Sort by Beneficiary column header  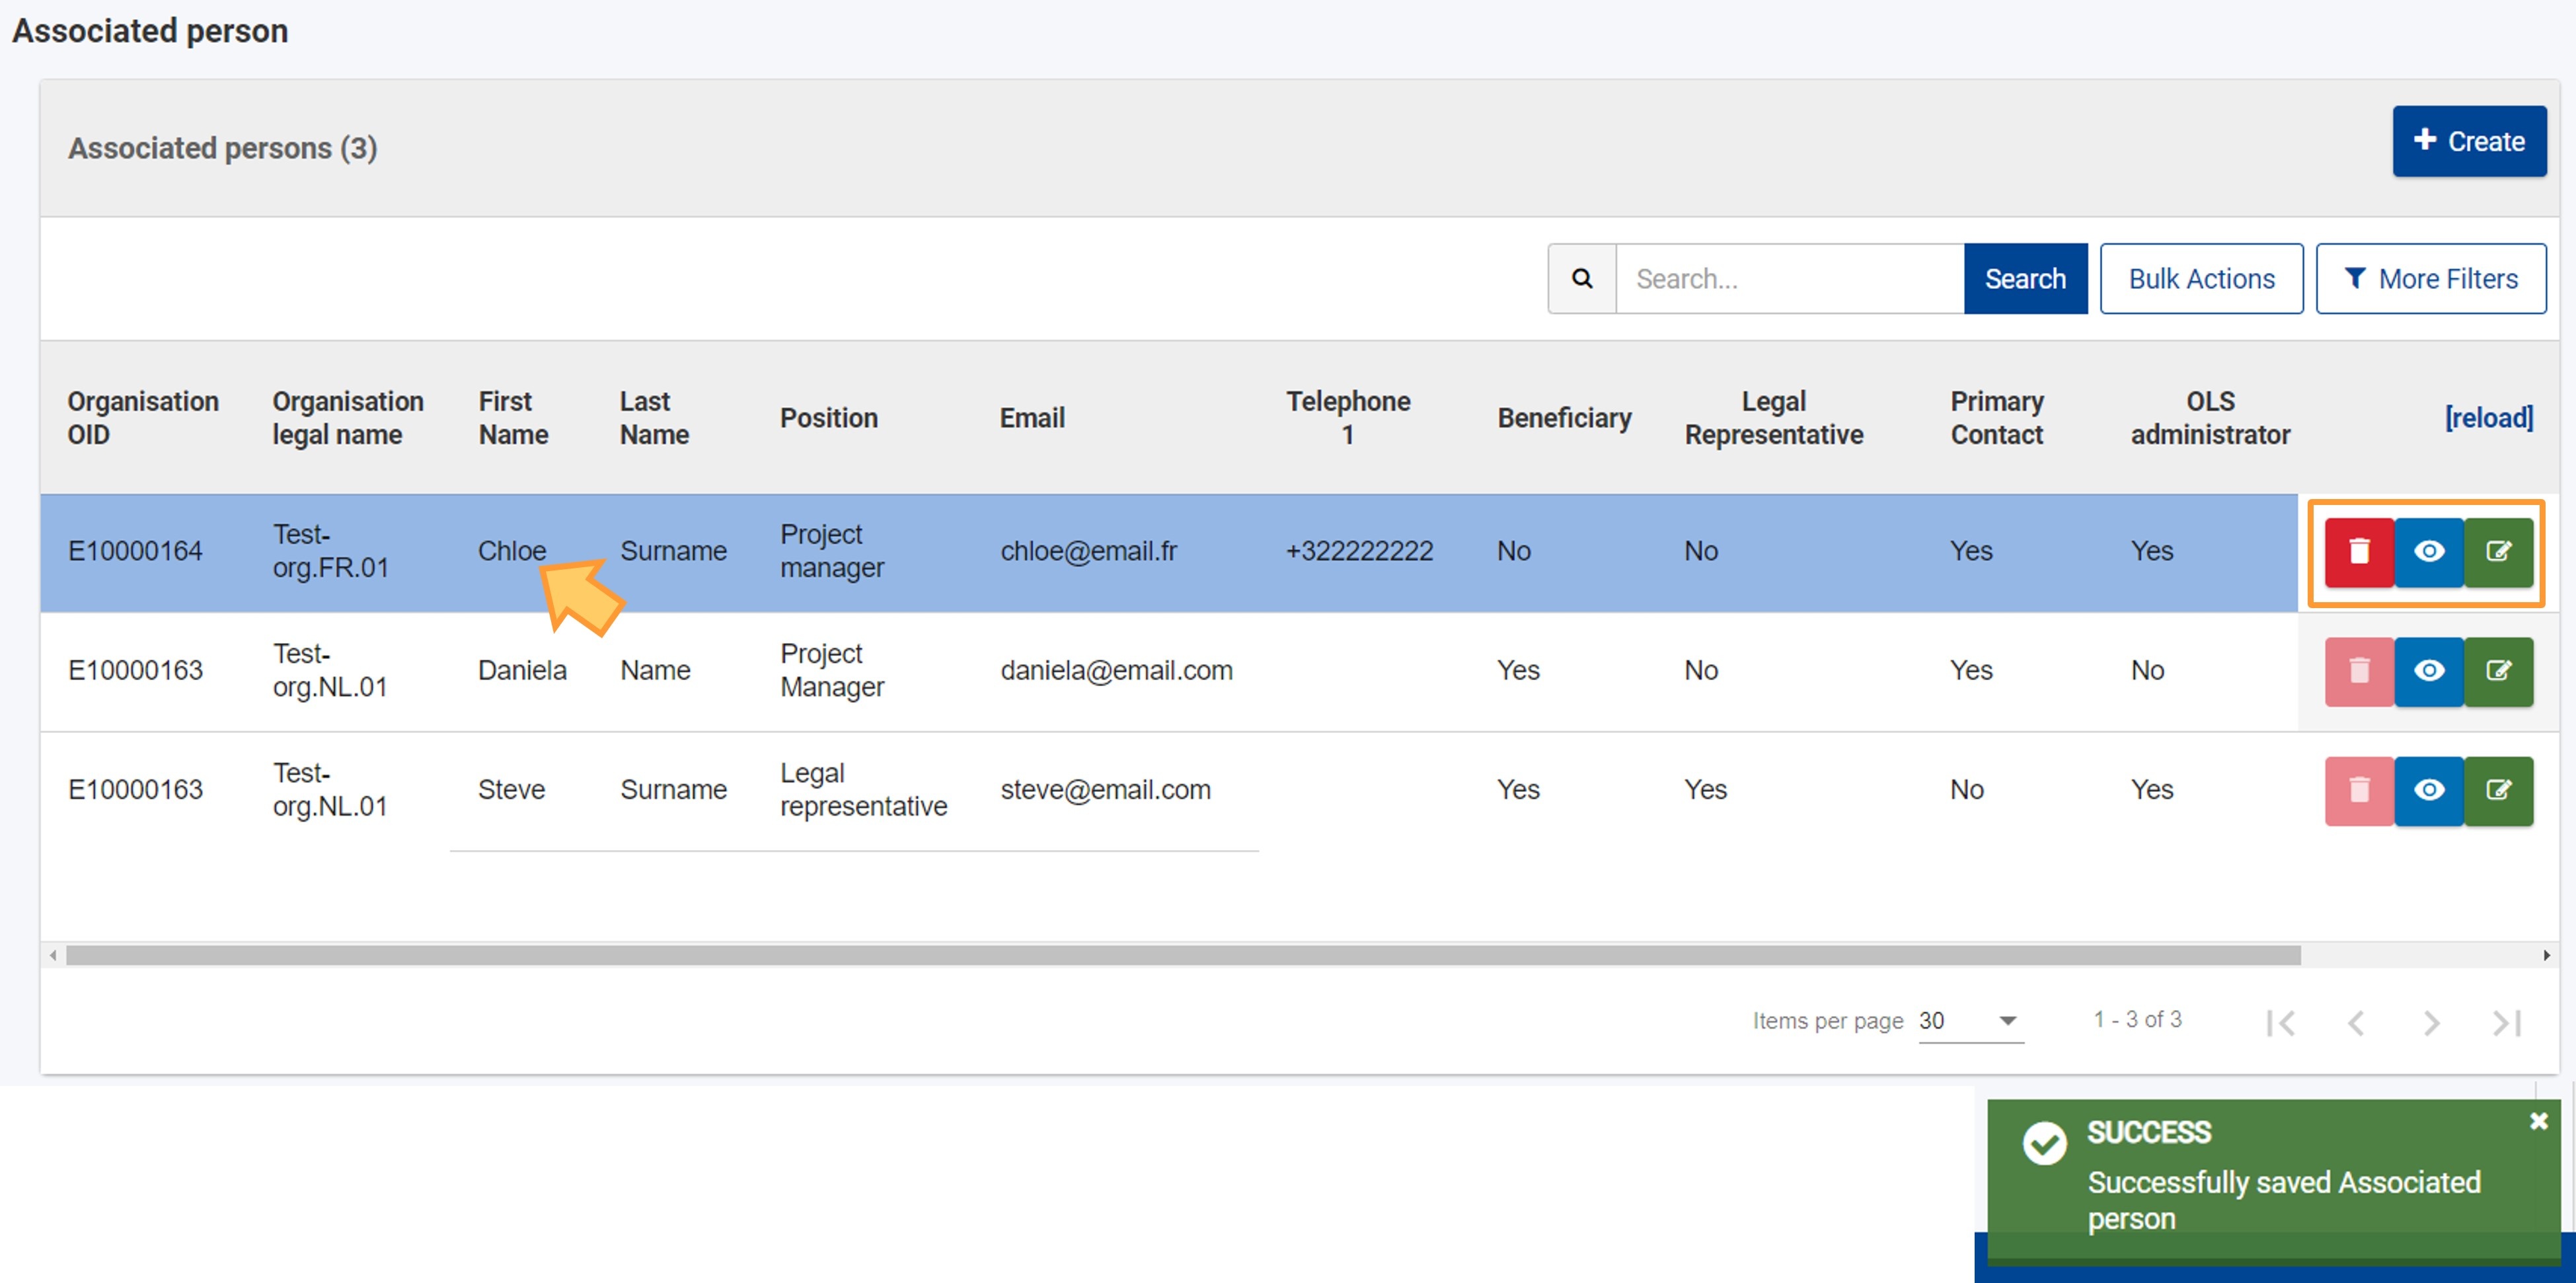[x=1564, y=418]
